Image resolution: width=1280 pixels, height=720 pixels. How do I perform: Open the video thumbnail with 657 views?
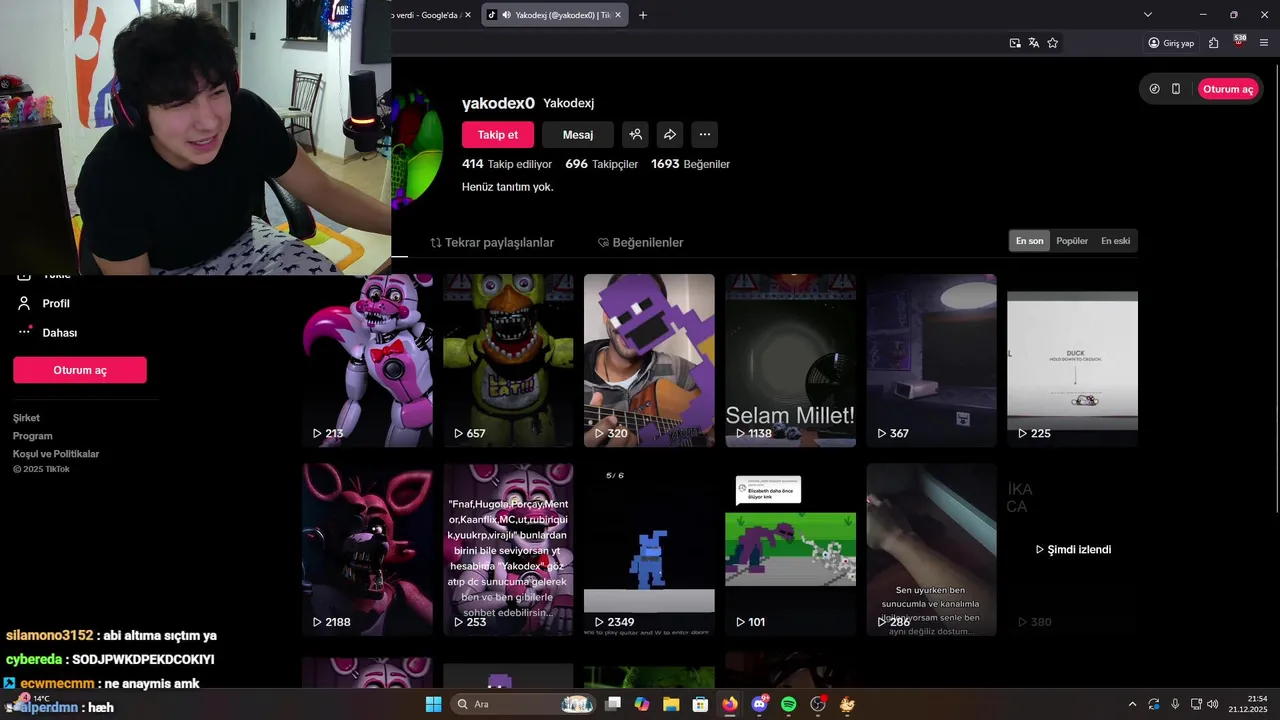508,360
